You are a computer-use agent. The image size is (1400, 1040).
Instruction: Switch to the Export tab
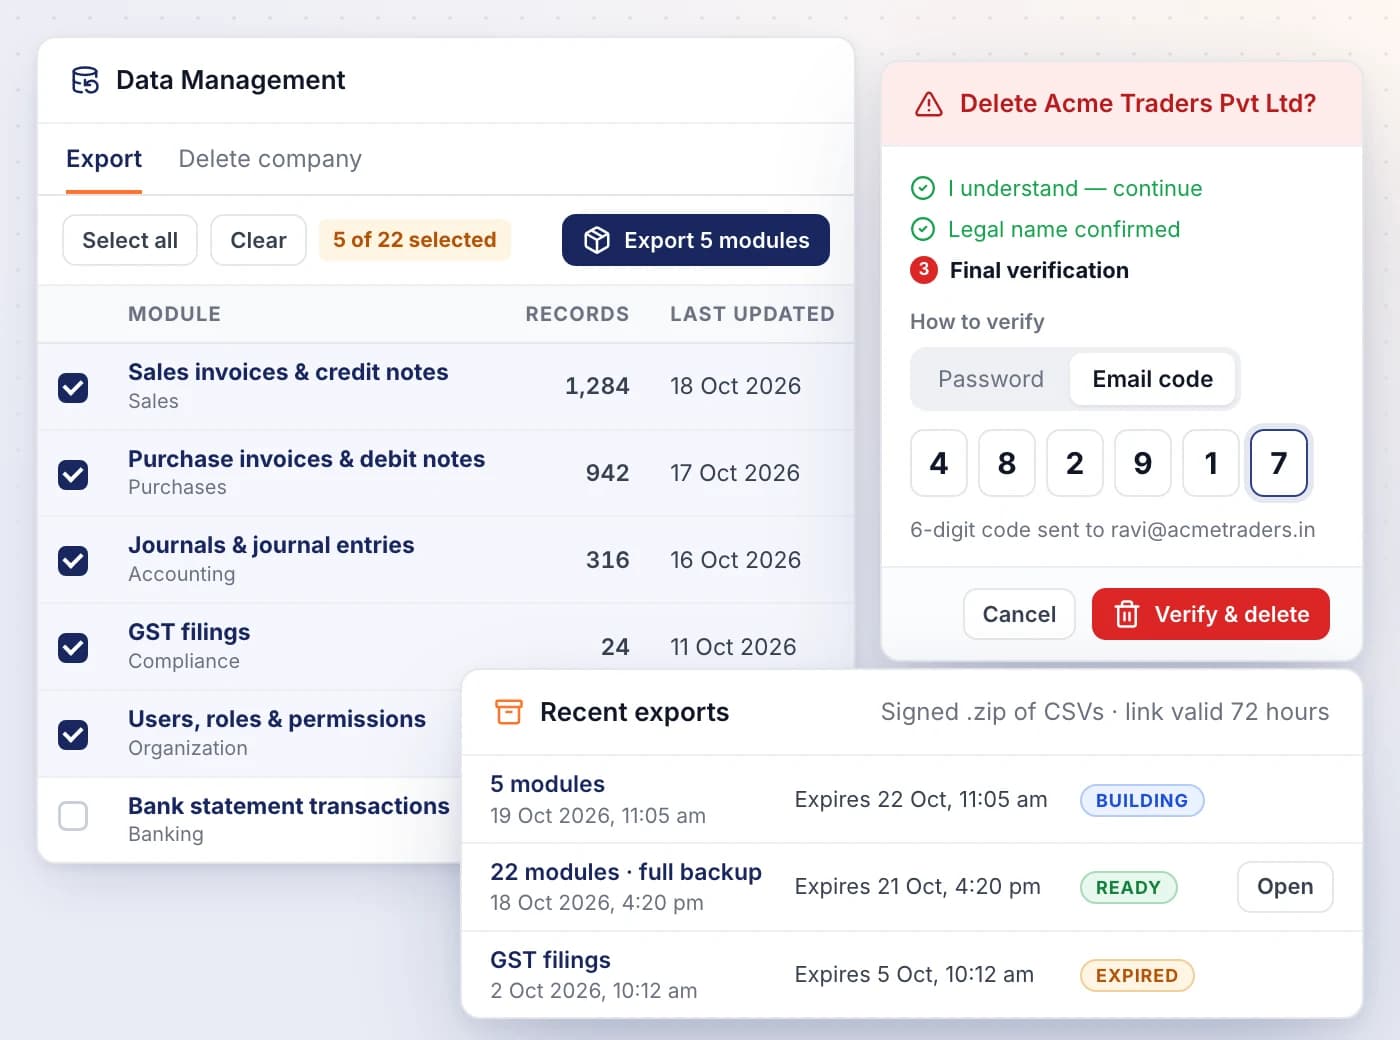click(104, 159)
